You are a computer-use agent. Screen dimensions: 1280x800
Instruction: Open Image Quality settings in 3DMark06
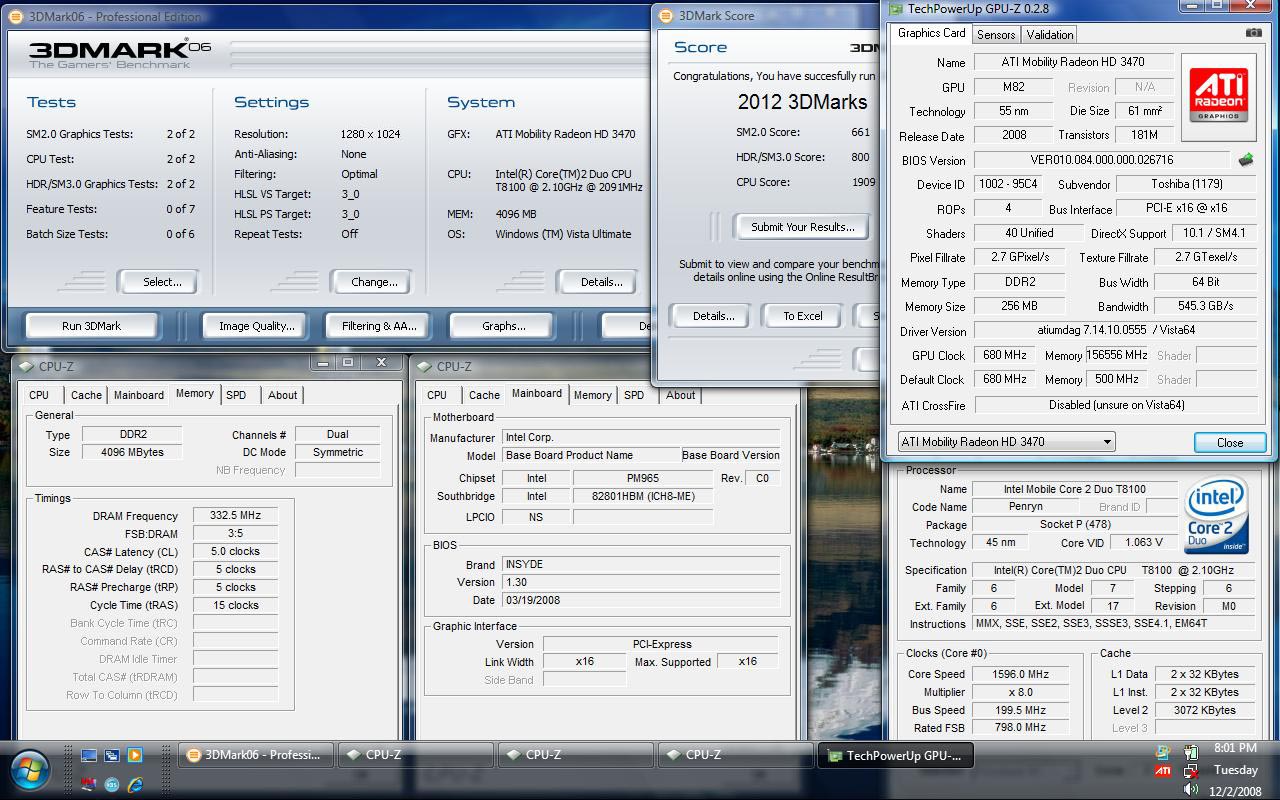(x=256, y=326)
